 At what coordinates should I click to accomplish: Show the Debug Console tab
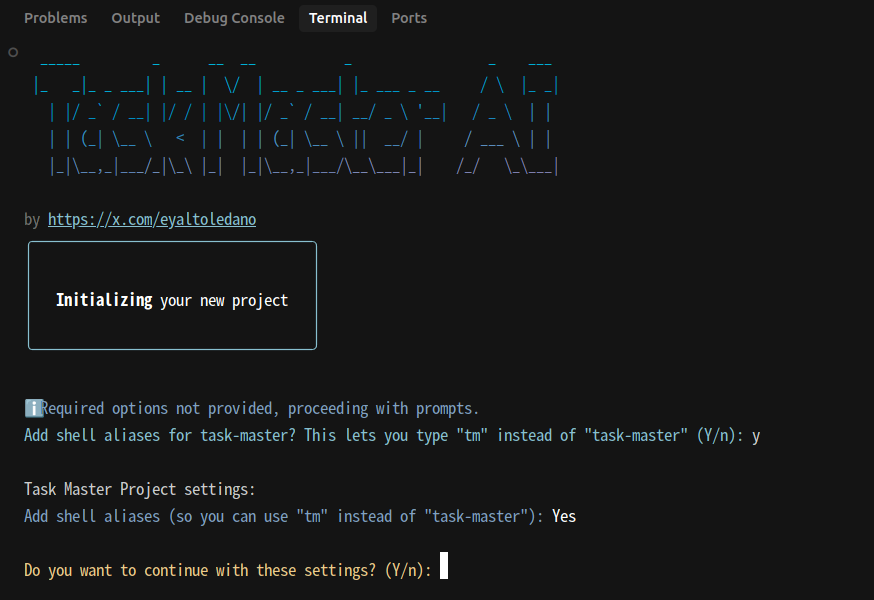pyautogui.click(x=234, y=18)
